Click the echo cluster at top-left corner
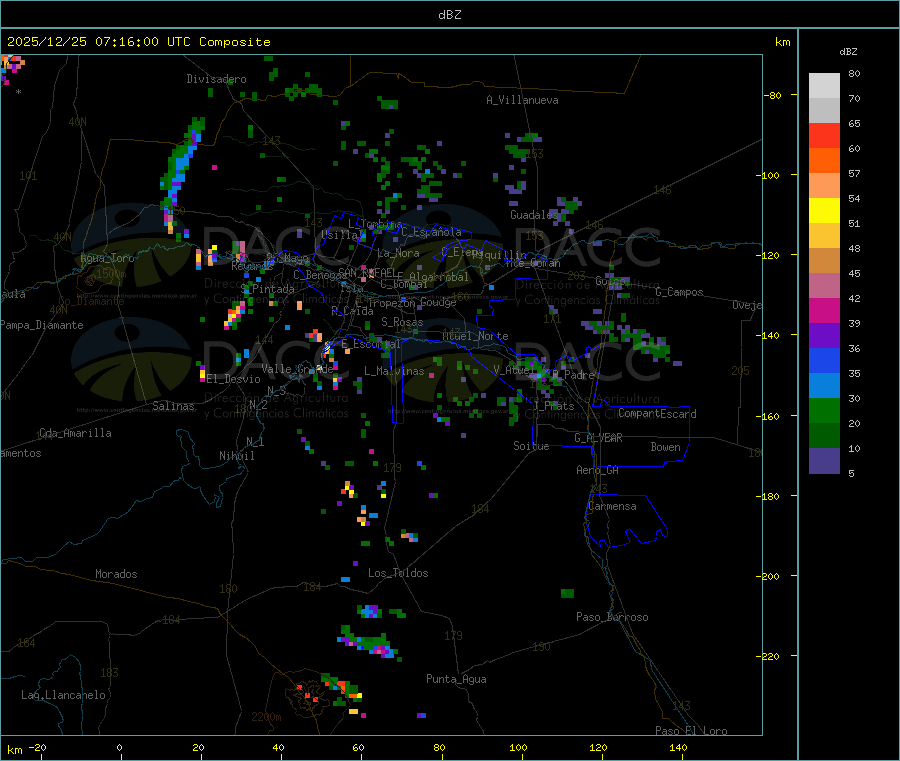The image size is (900, 761). pyautogui.click(x=11, y=68)
